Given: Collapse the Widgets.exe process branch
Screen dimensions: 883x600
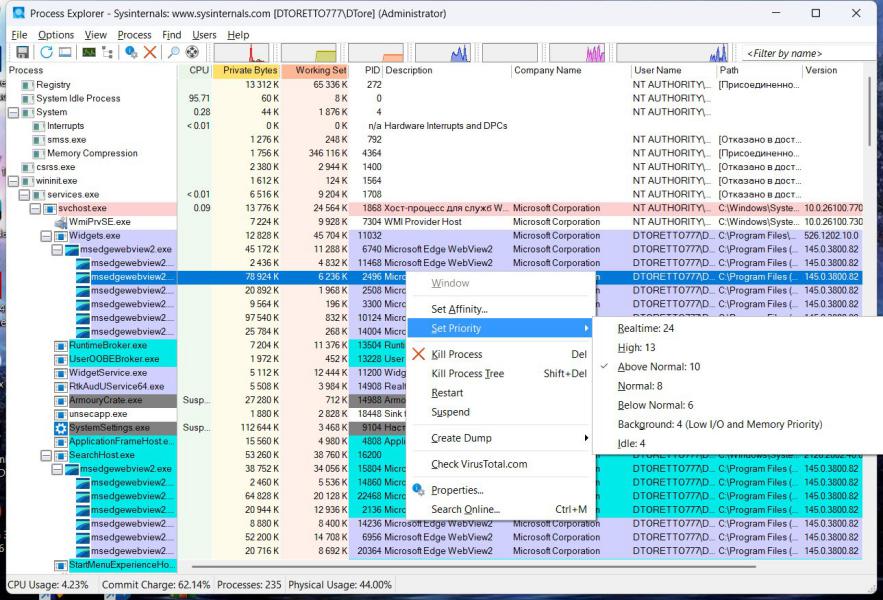Looking at the screenshot, I should 46,236.
